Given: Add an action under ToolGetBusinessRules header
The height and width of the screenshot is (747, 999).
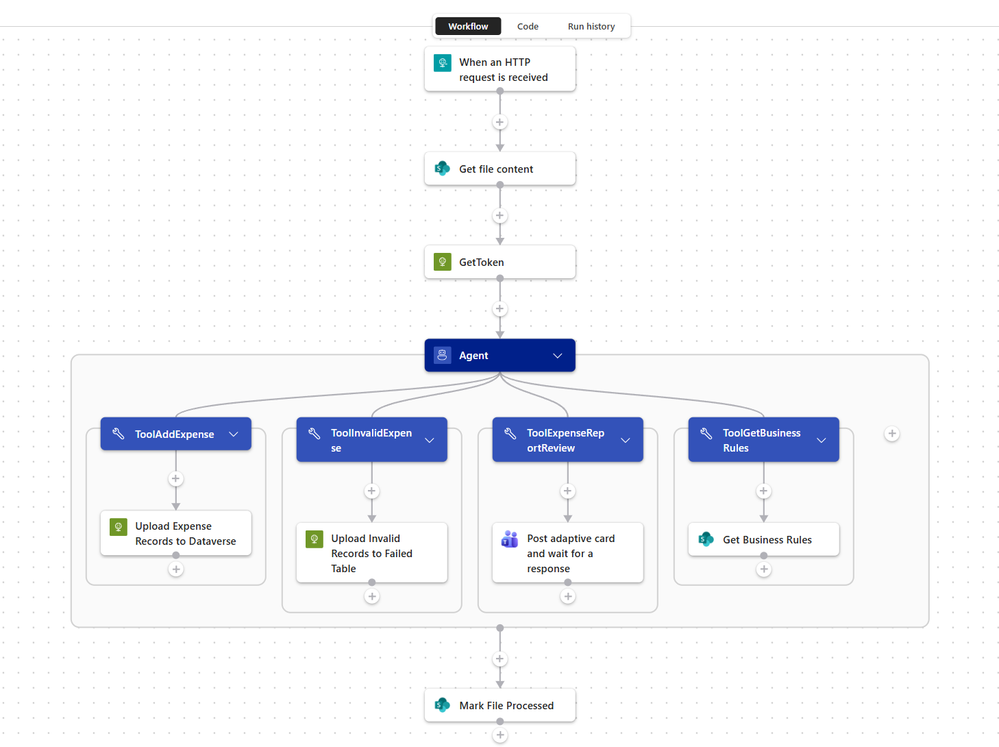Looking at the screenshot, I should click(x=763, y=491).
